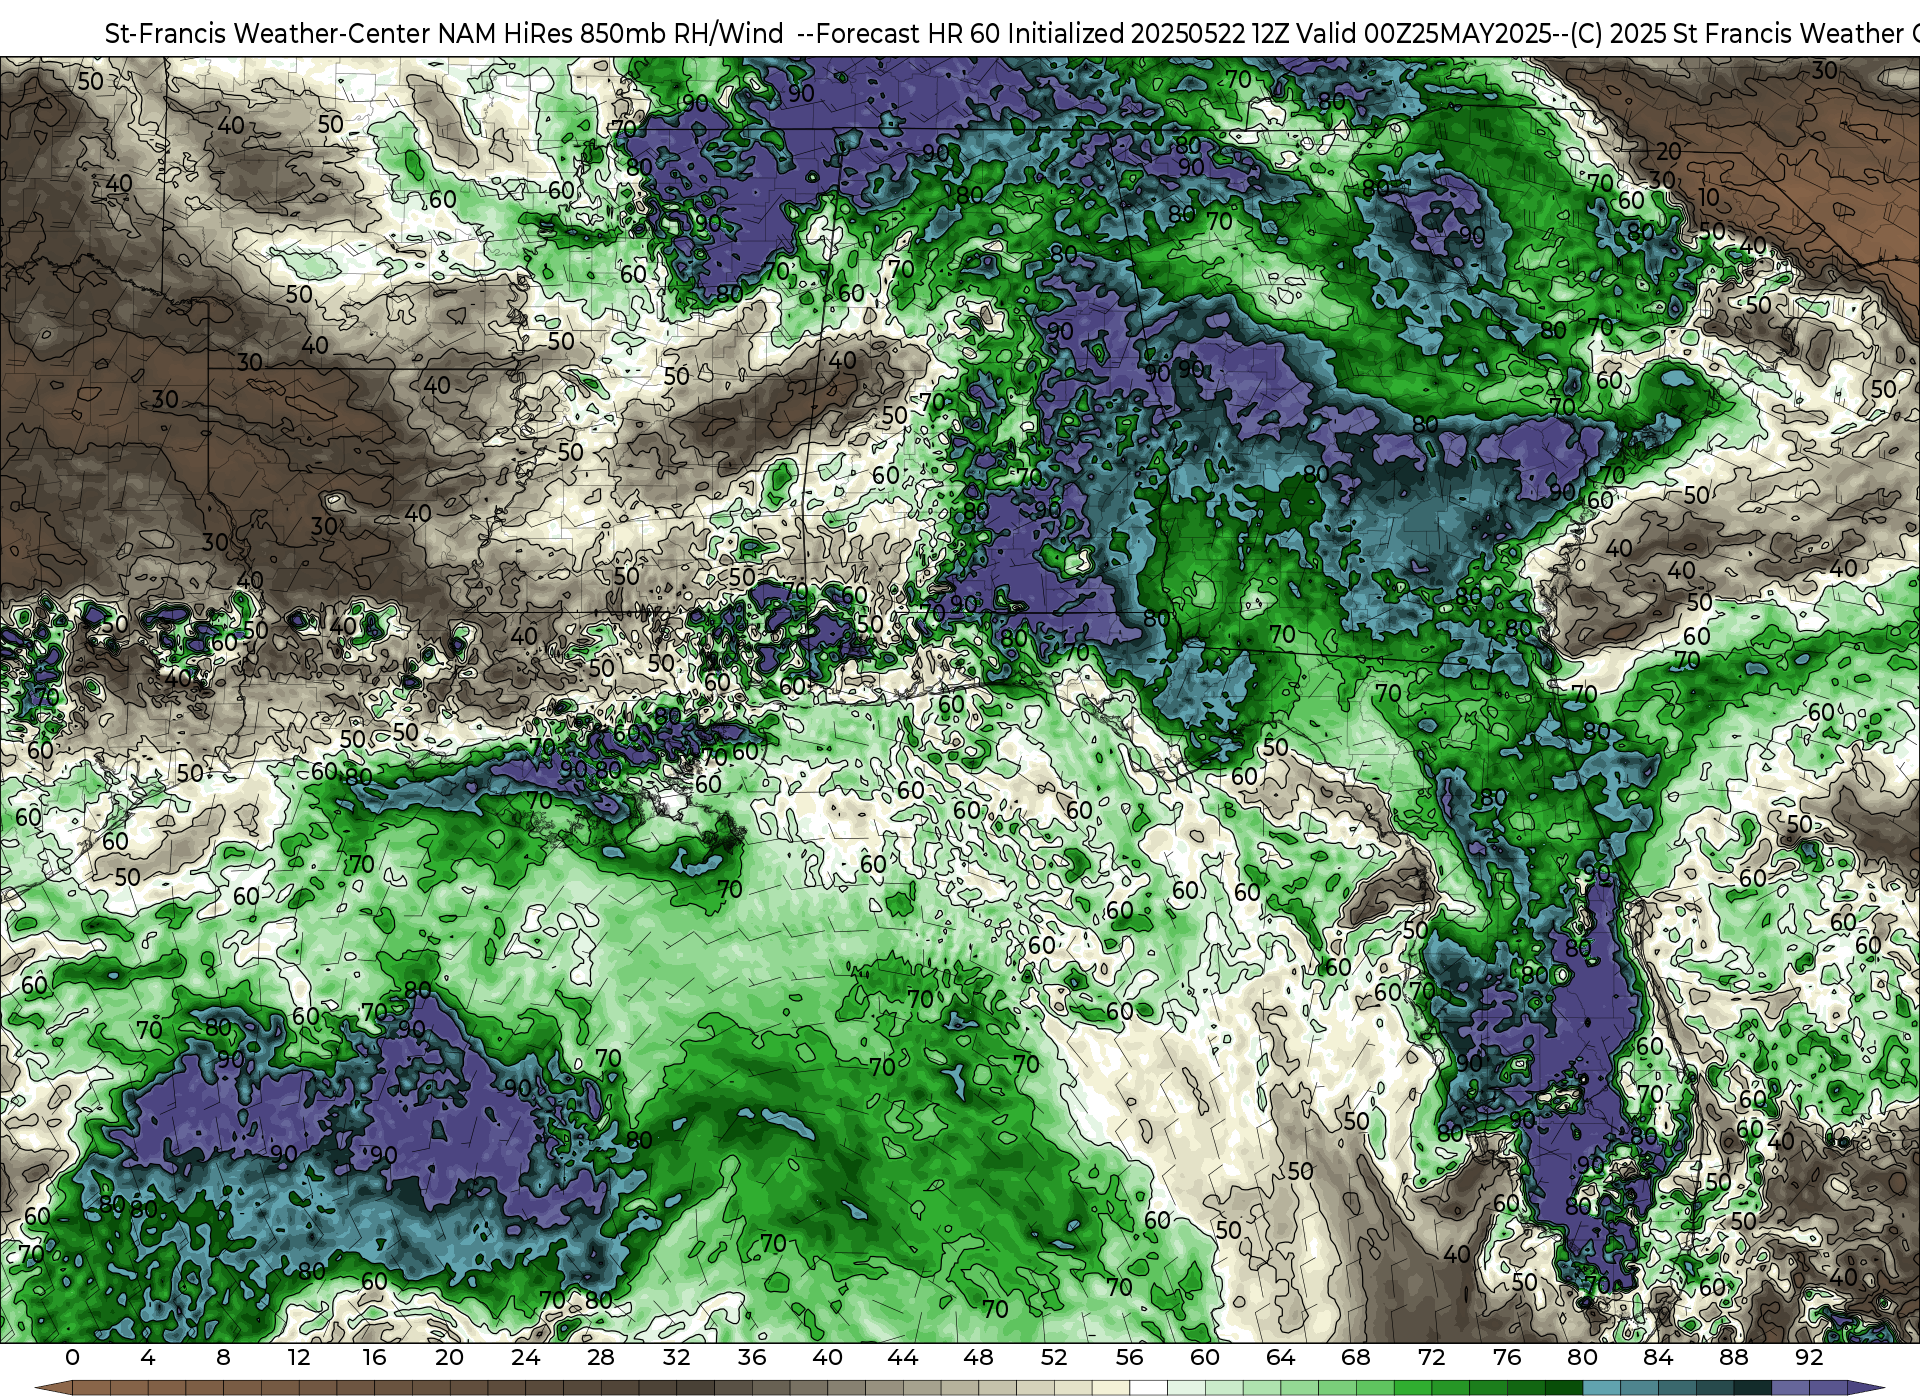Click the "10" humidity contour label on the map
The image size is (1920, 1400).
coord(1709,197)
